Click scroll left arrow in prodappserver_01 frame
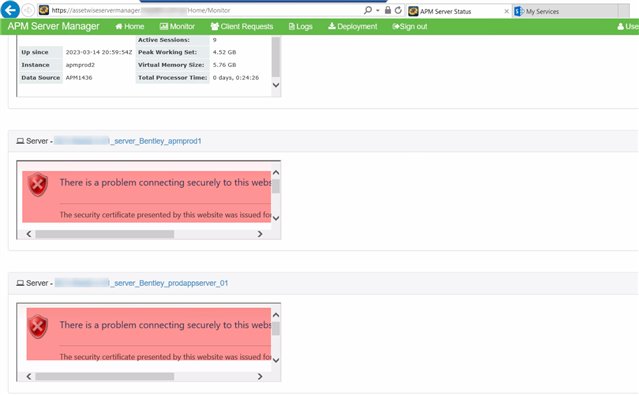Screen dimensions: 639x395 [29, 377]
